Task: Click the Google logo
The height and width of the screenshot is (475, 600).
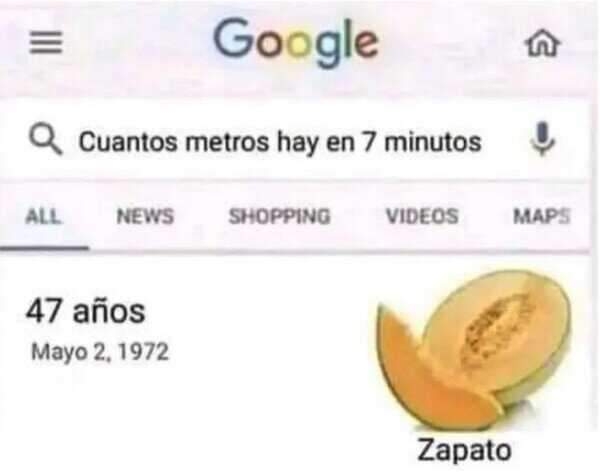Action: [x=296, y=42]
